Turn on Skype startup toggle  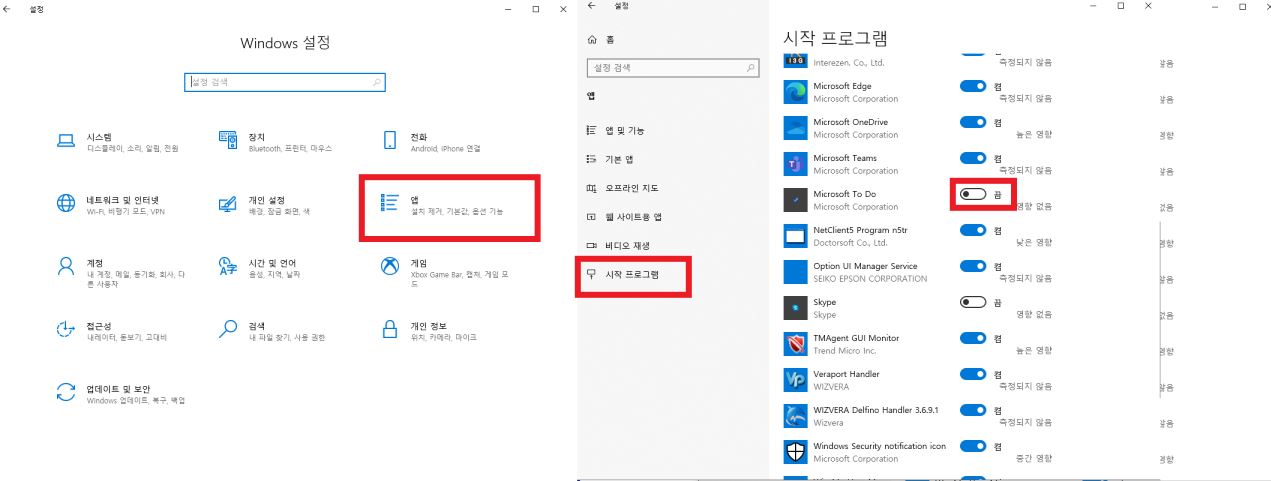(973, 302)
